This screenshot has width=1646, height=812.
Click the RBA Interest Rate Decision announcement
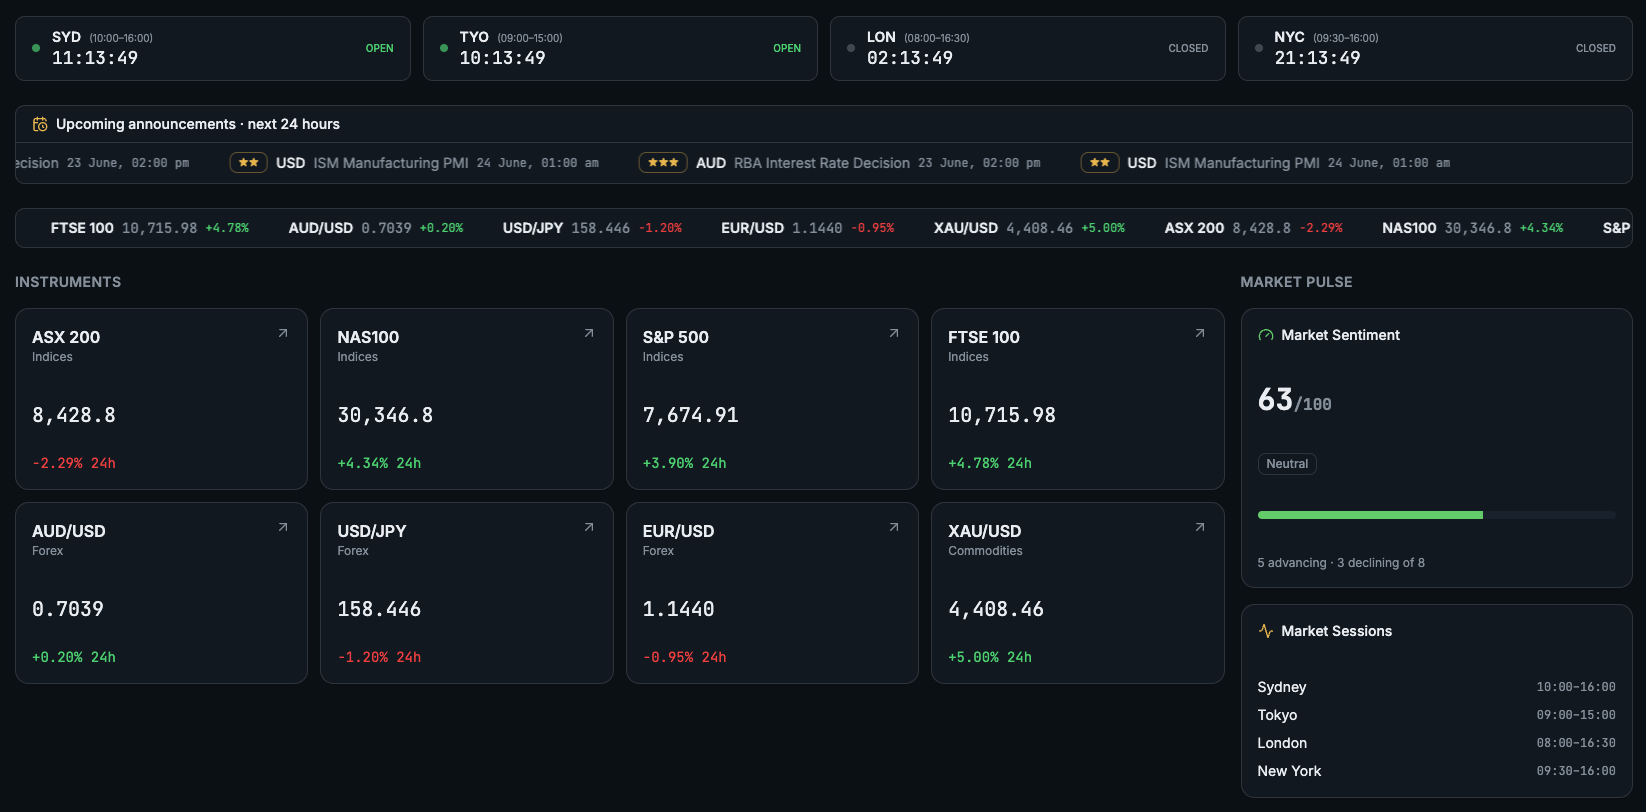840,163
